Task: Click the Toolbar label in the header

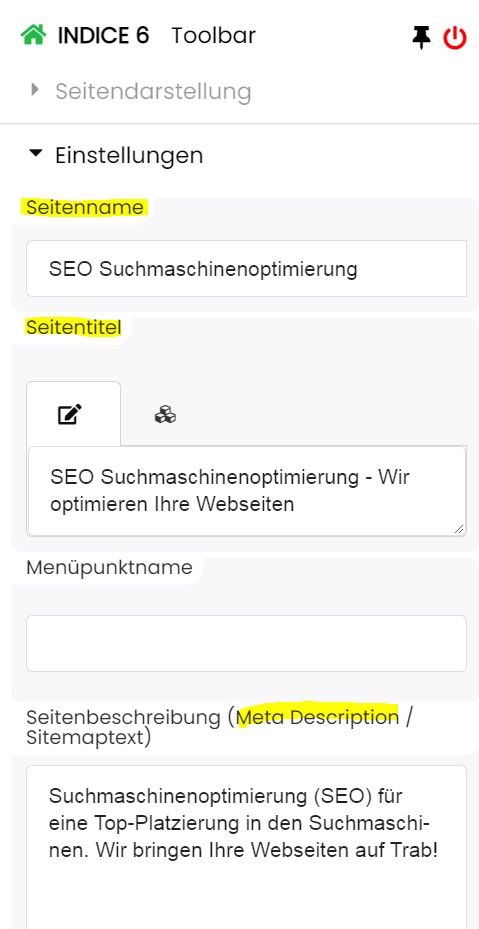Action: pyautogui.click(x=213, y=36)
